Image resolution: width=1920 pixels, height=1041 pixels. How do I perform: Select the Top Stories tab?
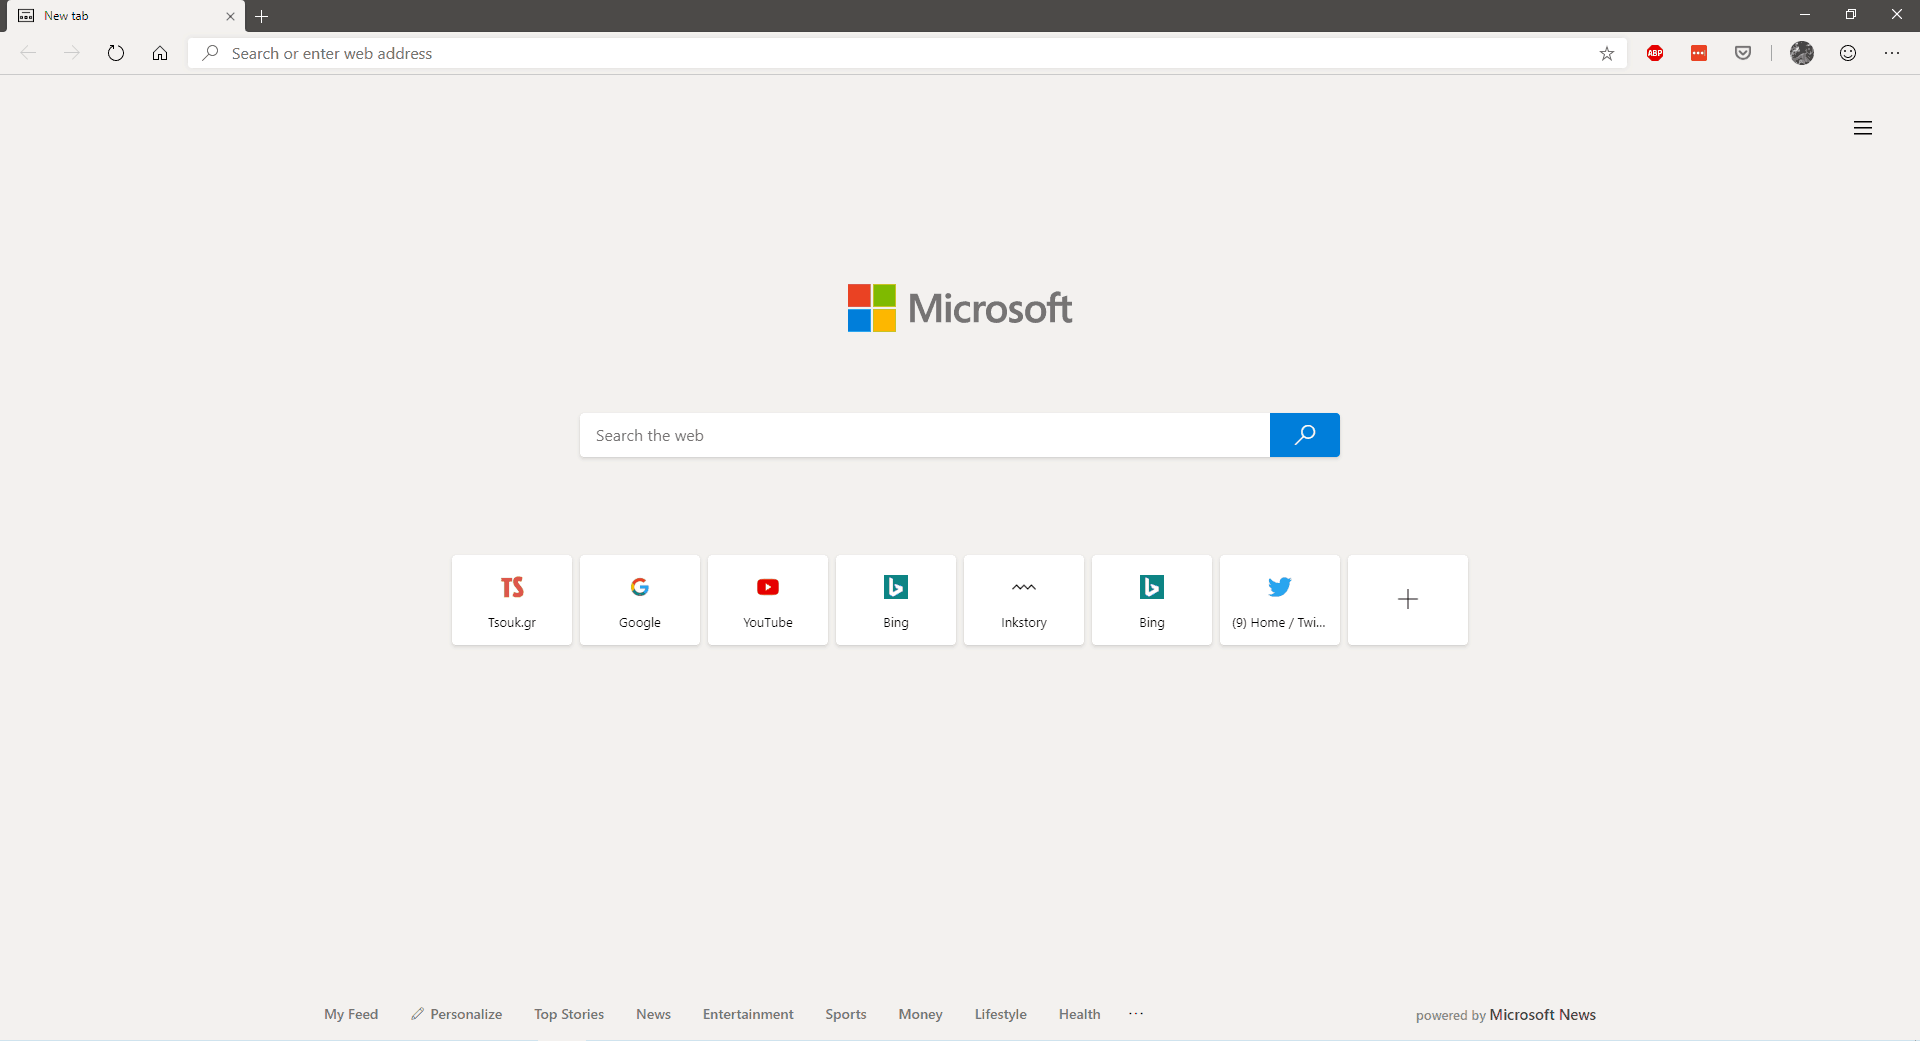point(568,1014)
